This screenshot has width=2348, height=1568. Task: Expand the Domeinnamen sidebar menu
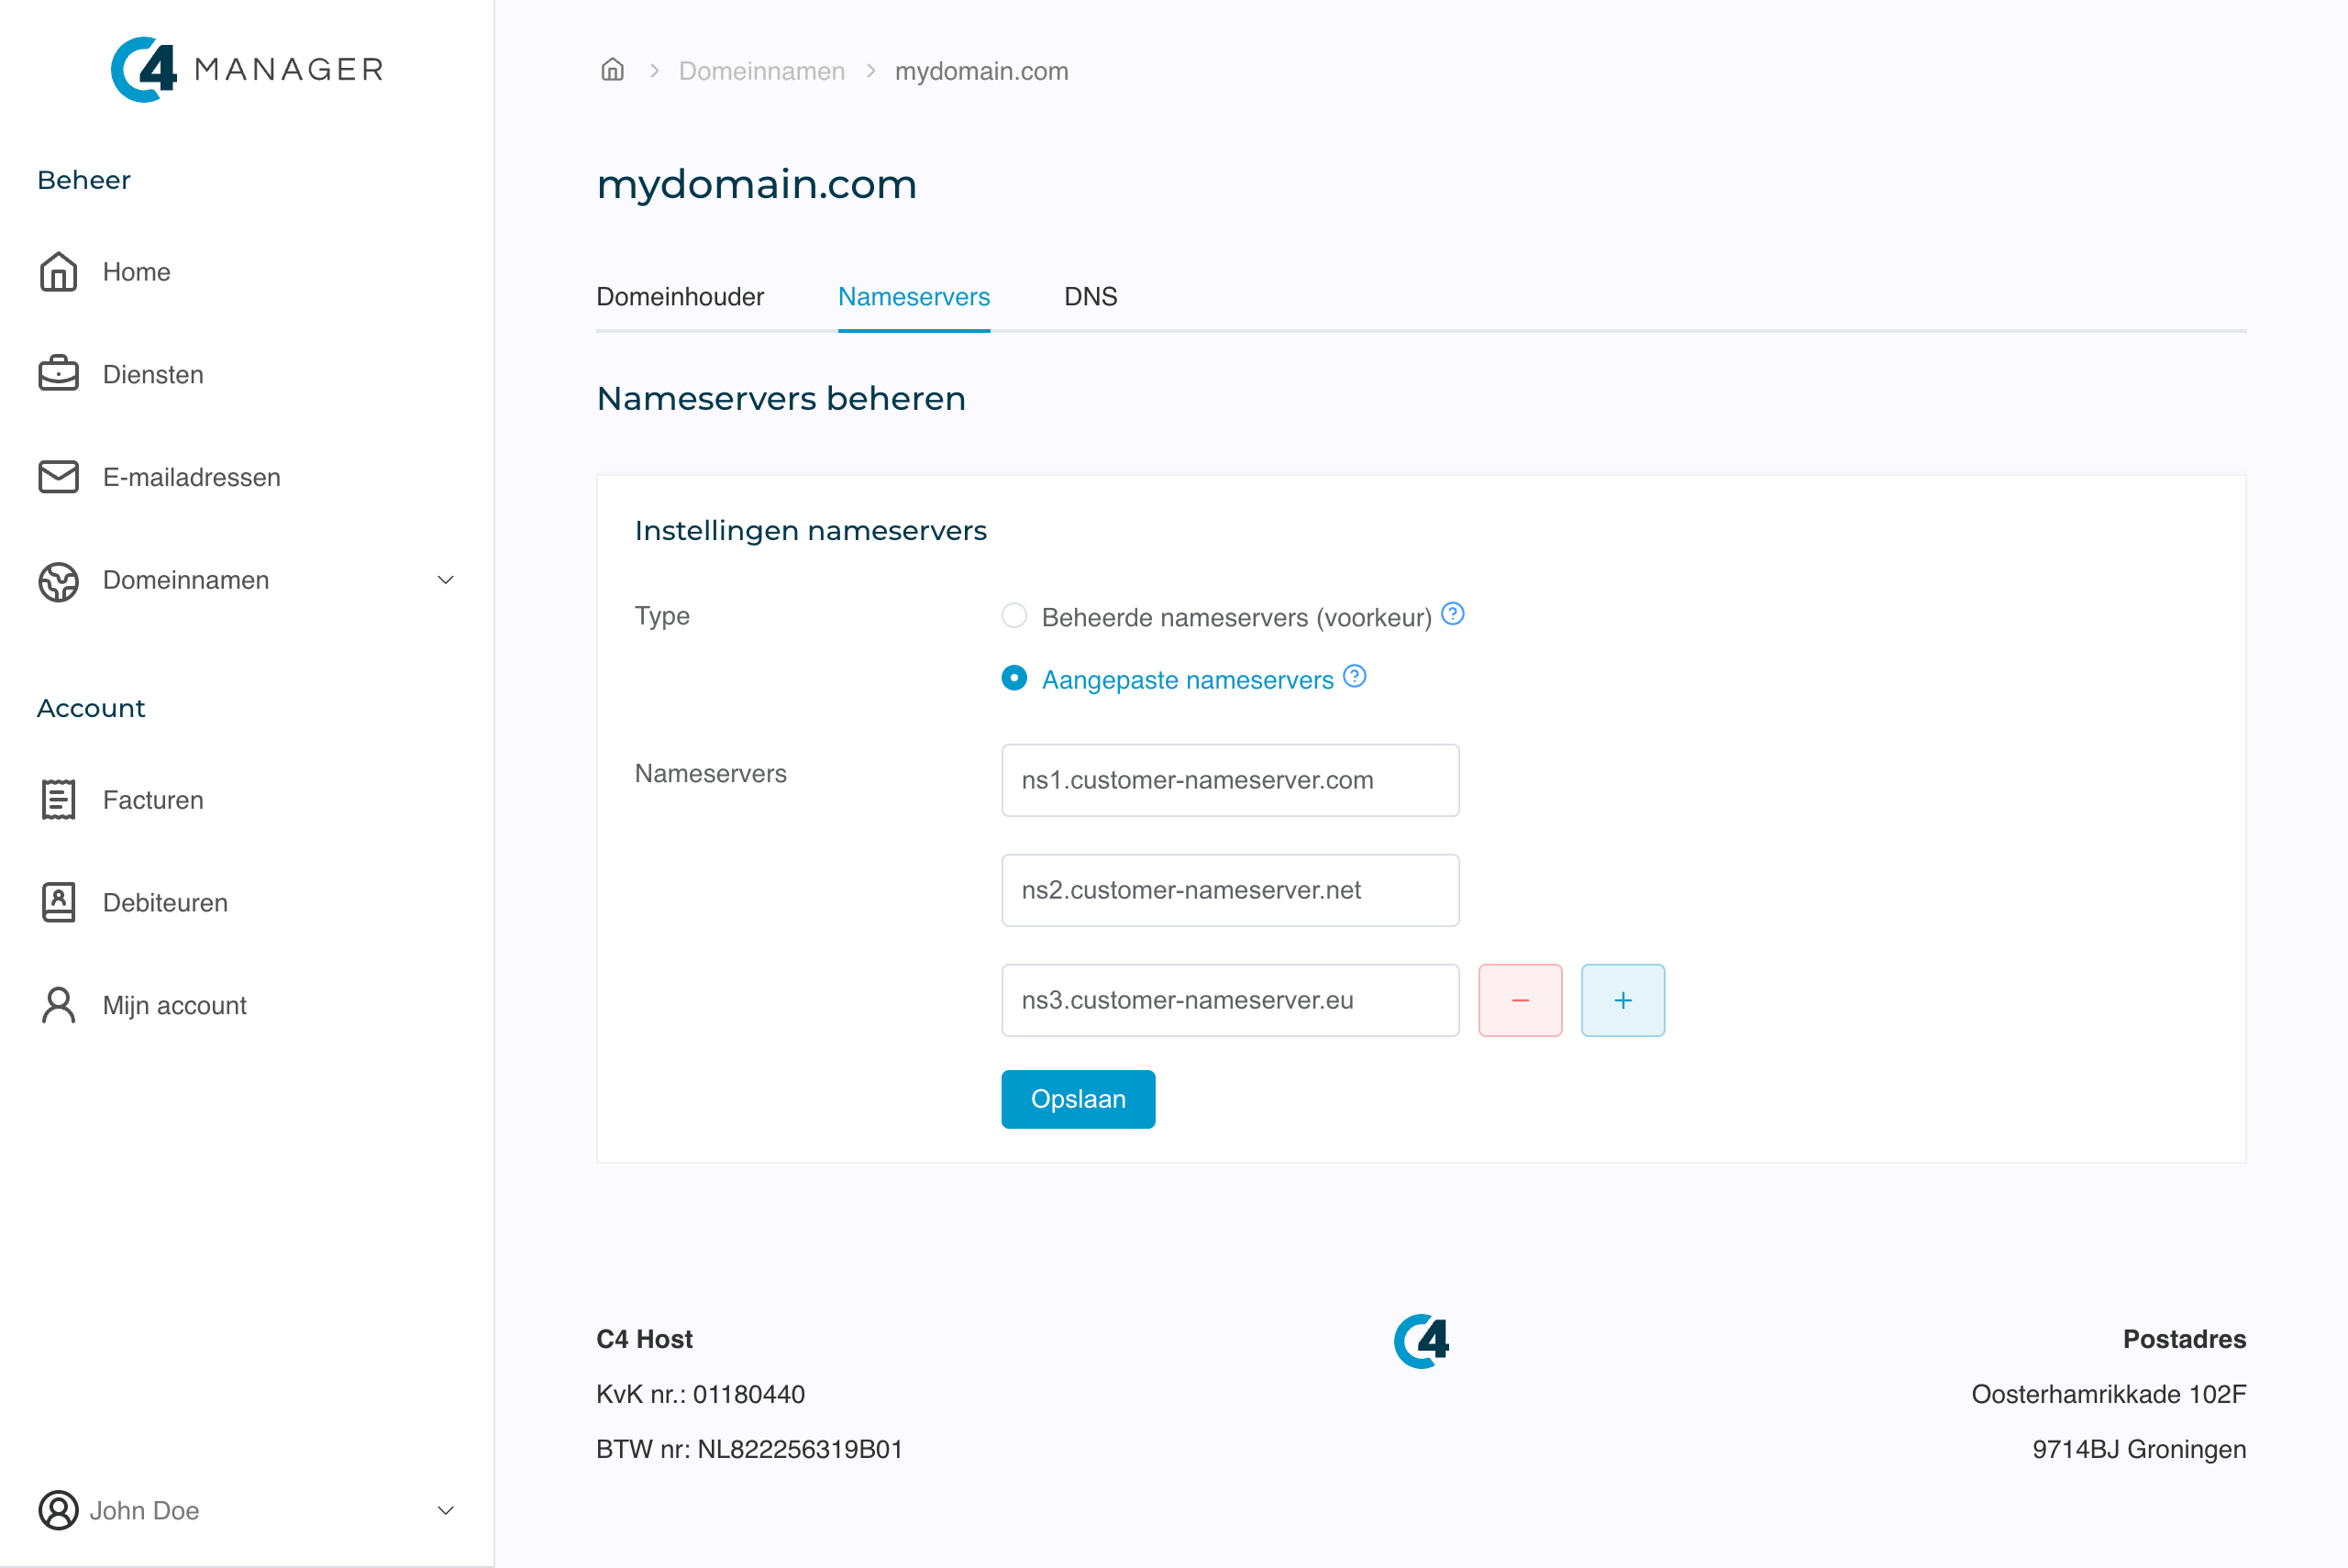446,580
